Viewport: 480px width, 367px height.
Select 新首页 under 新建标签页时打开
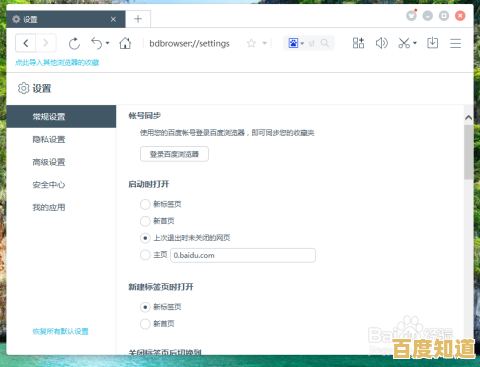point(145,323)
